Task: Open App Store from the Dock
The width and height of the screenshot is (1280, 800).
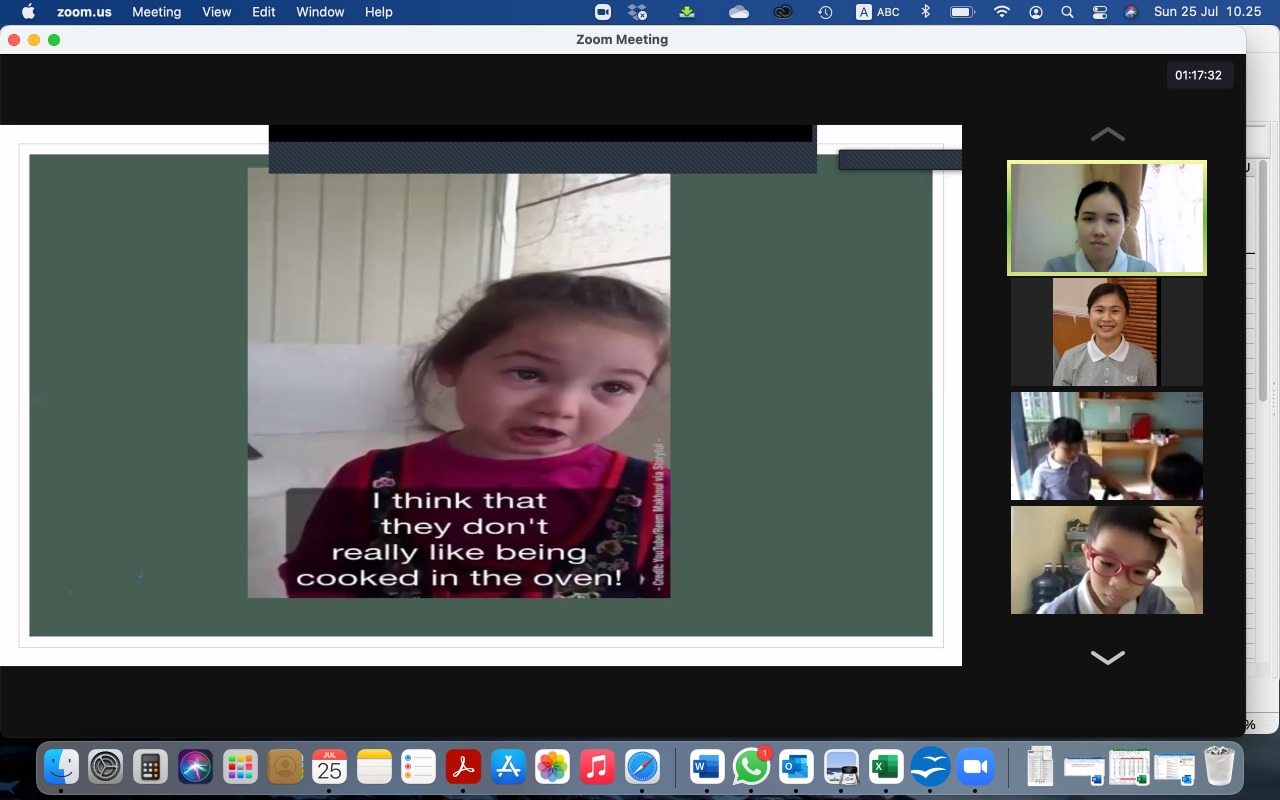Action: tap(508, 767)
